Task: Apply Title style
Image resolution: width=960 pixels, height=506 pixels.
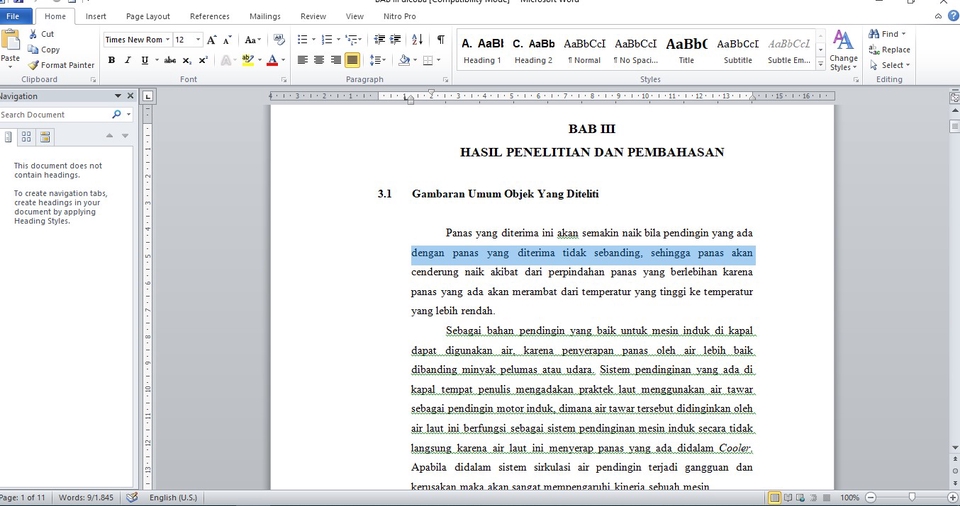Action: pos(686,50)
